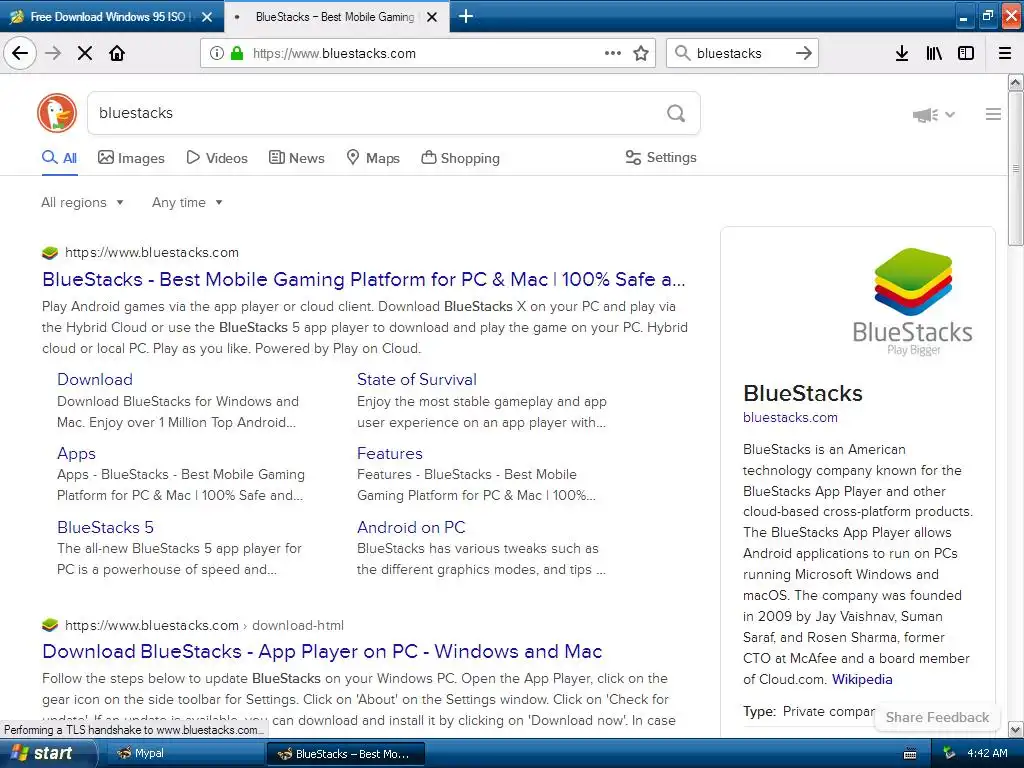The height and width of the screenshot is (768, 1024).
Task: Stop loading the page with the X button
Action: point(85,53)
